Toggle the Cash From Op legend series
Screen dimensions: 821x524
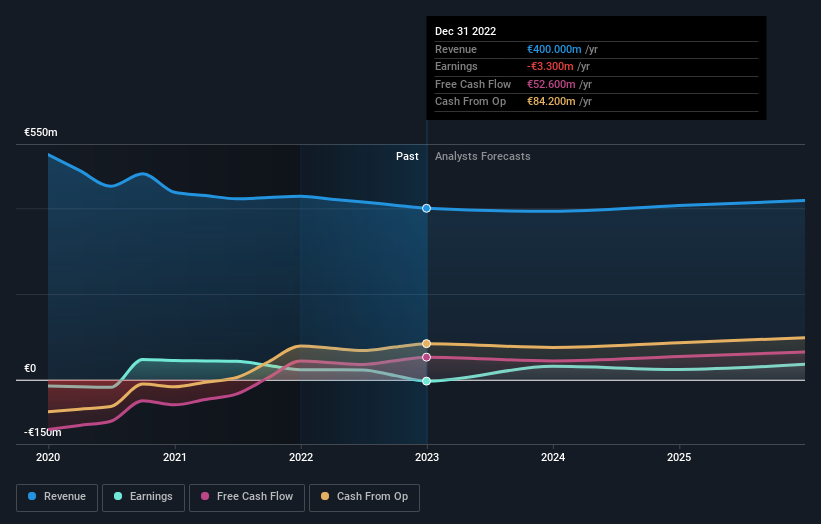pos(364,497)
